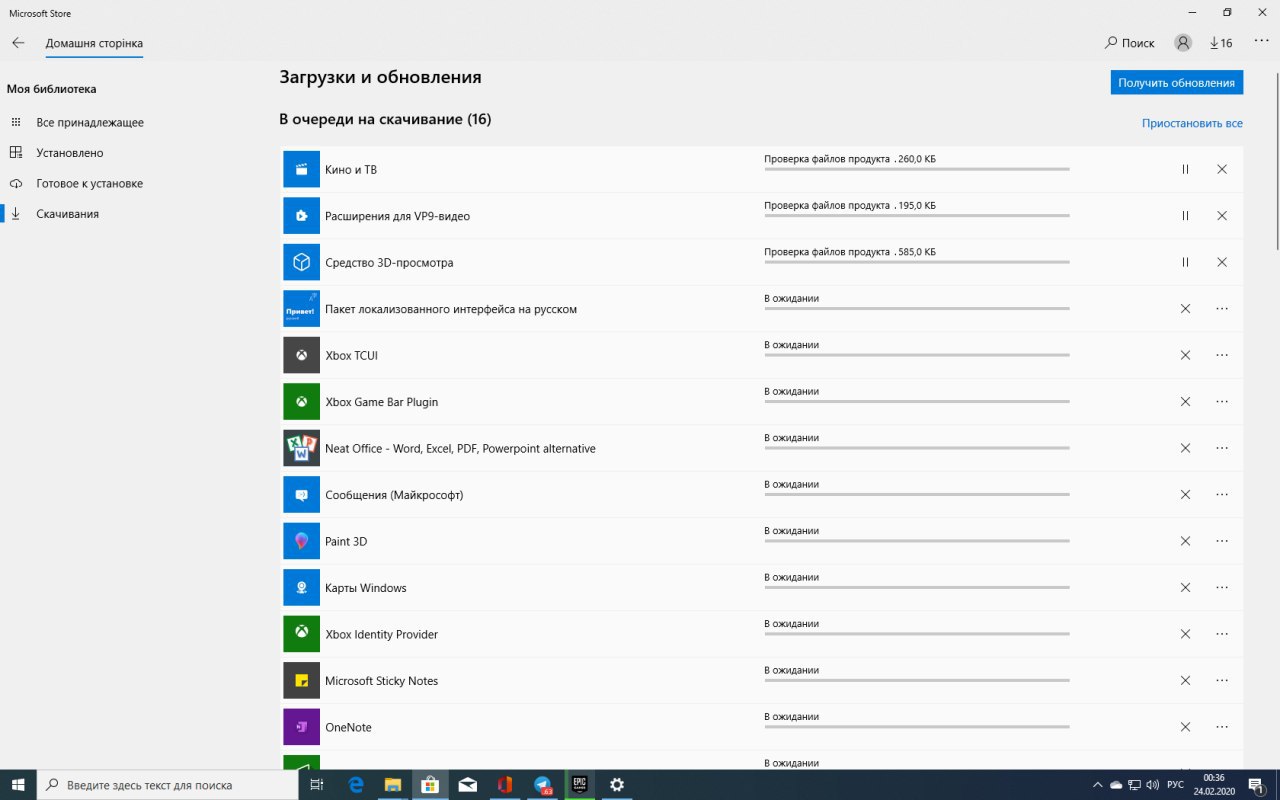Open more options for OneNote
The image size is (1280, 800).
click(1222, 727)
